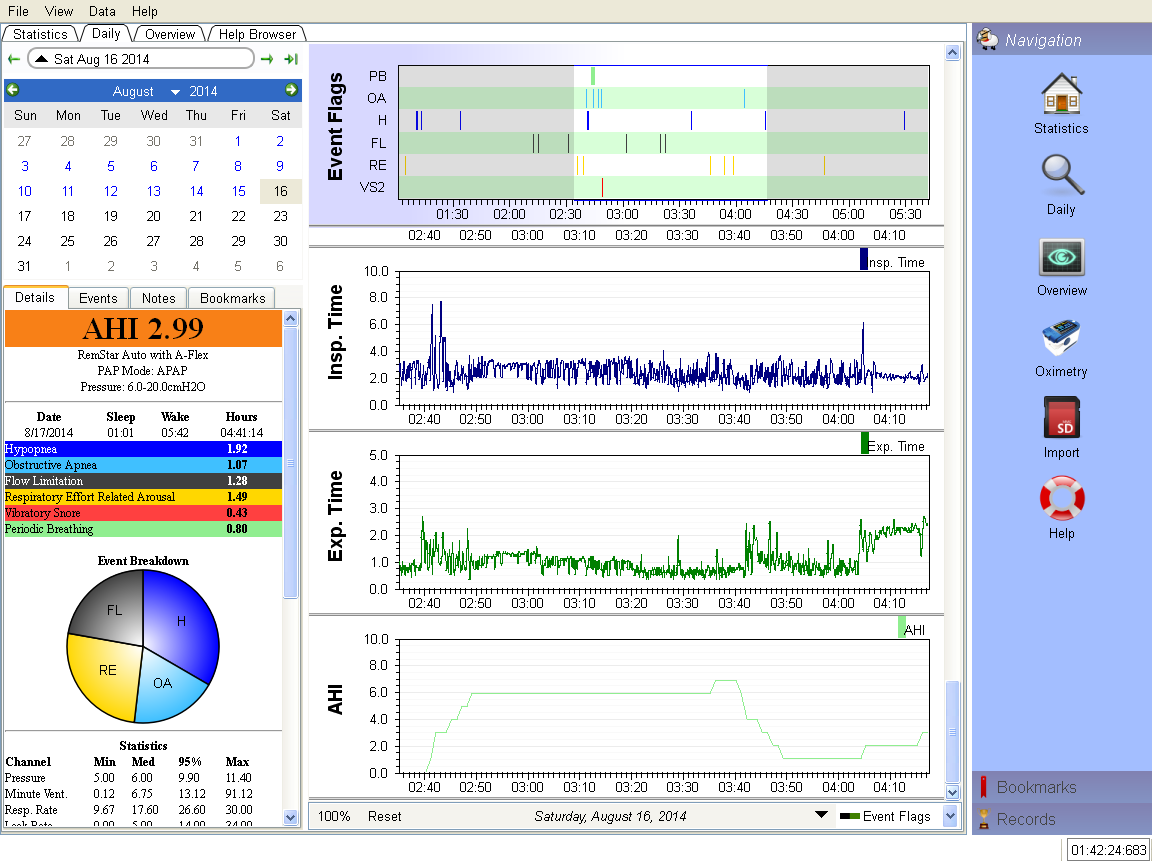Click the Hypopnea row in event summary
This screenshot has width=1152, height=864.
point(143,449)
